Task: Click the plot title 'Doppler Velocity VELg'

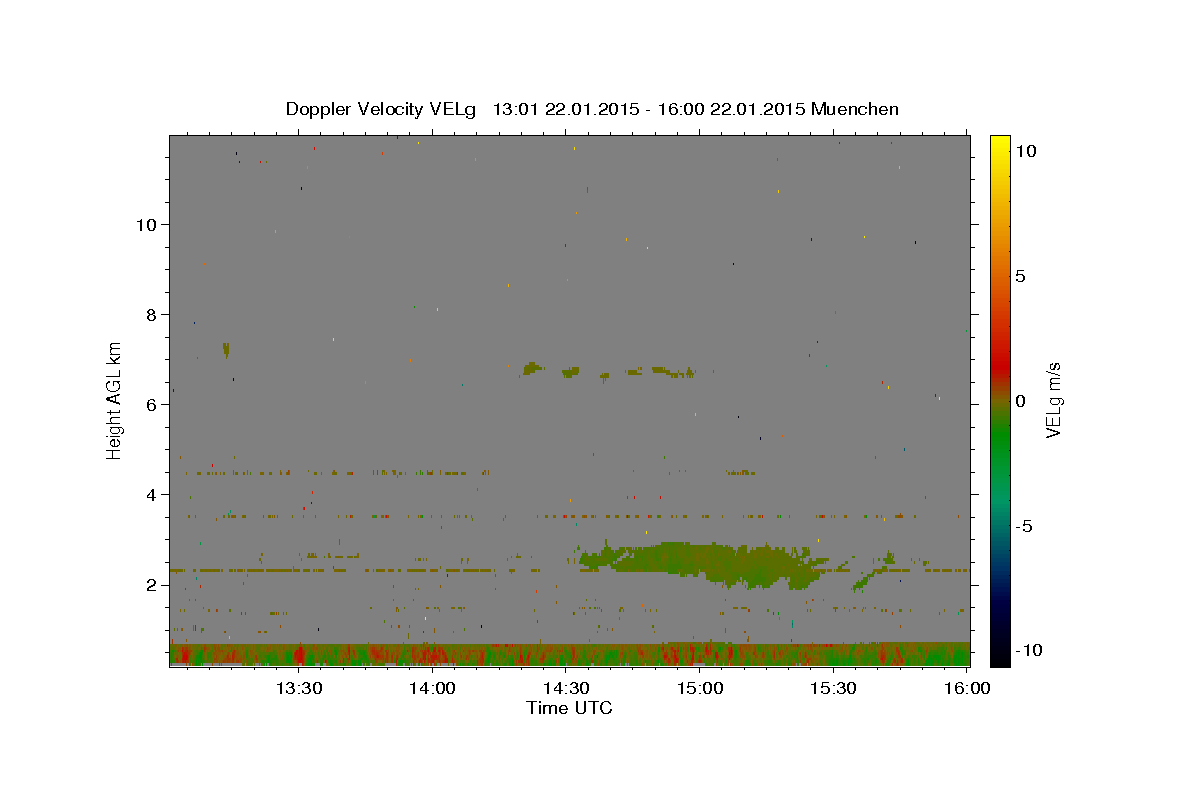Action: point(381,109)
